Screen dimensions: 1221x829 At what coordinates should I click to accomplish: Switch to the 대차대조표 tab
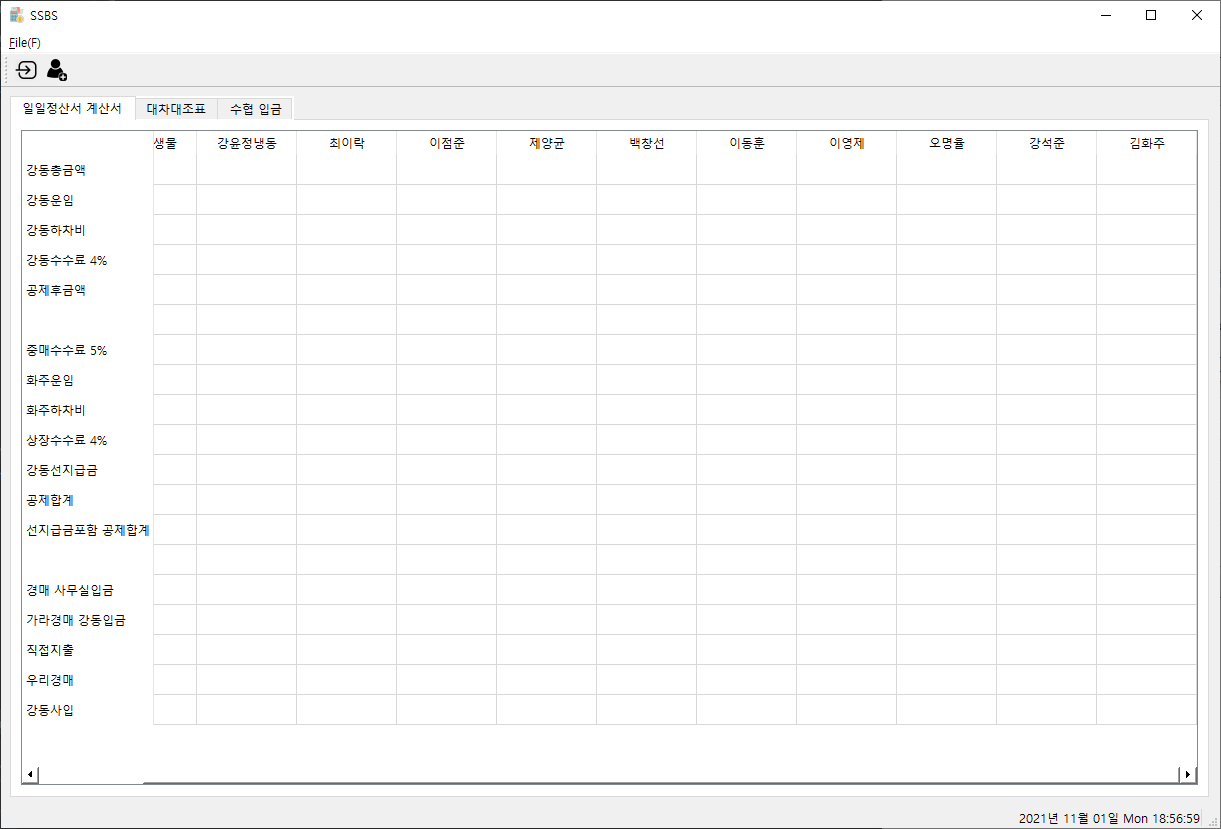176,109
